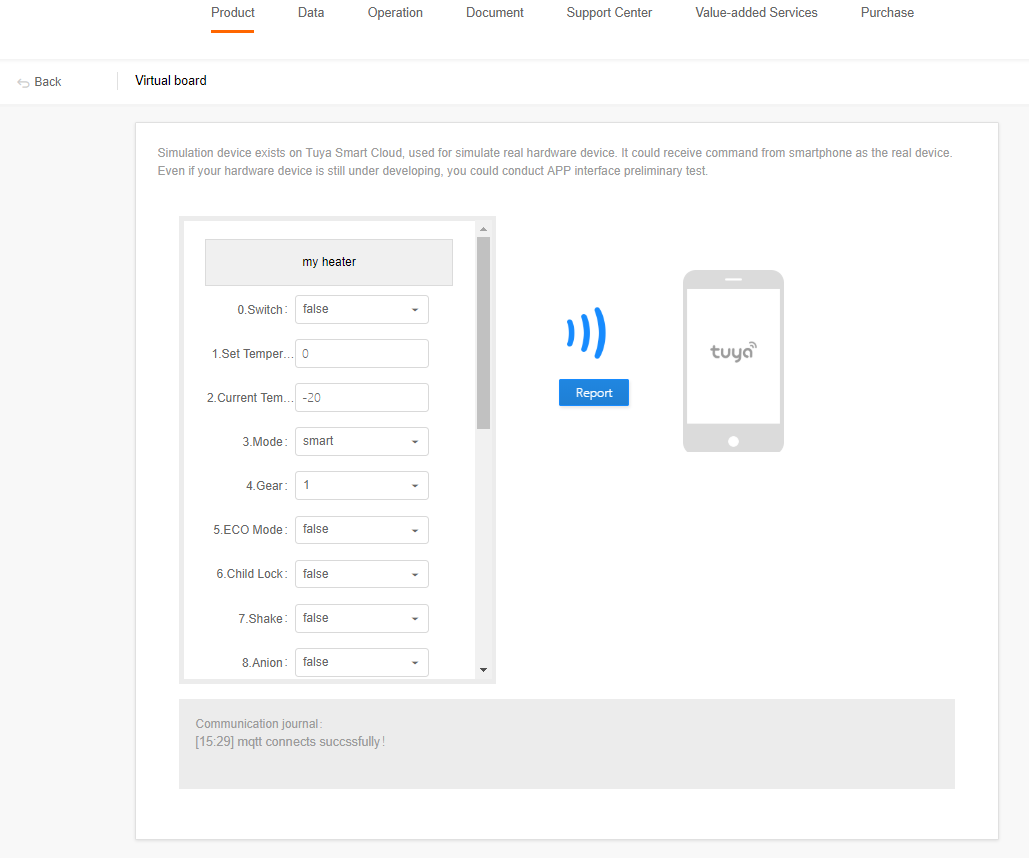Screen dimensions: 1029x858
Task: Click the my heater device header
Action: pyautogui.click(x=329, y=262)
